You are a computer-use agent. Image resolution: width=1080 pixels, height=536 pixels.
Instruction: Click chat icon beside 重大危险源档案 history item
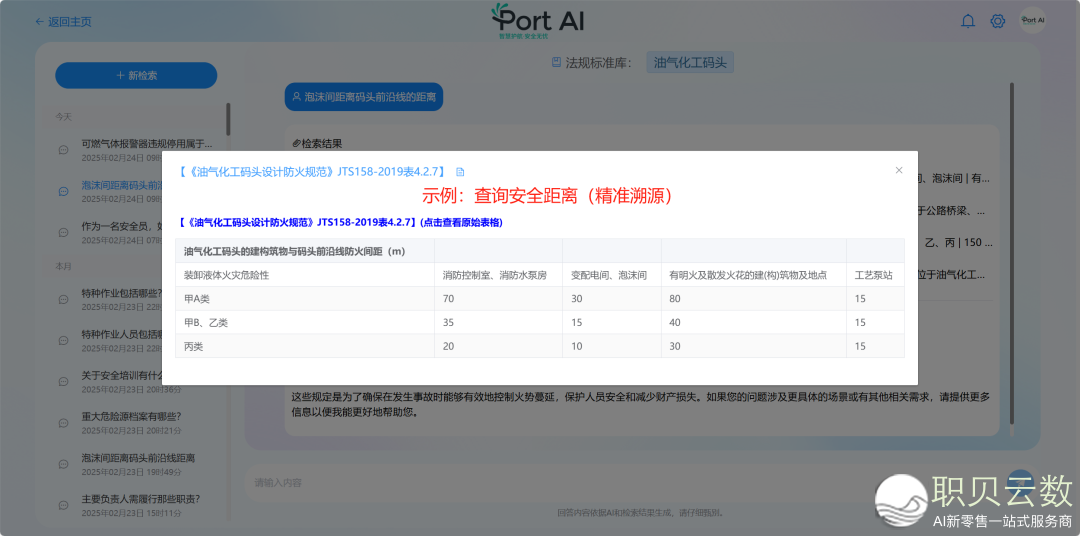click(63, 423)
